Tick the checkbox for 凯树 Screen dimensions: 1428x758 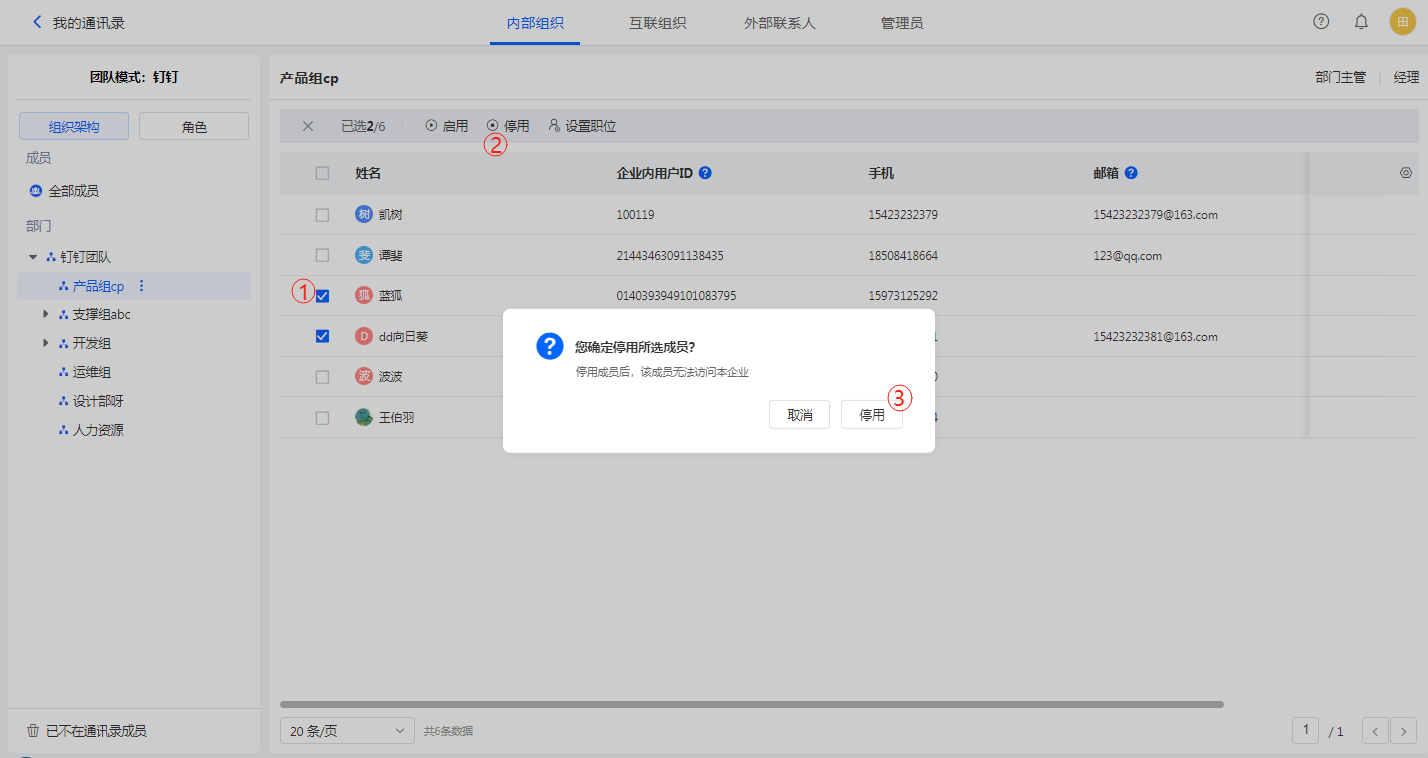tap(322, 215)
